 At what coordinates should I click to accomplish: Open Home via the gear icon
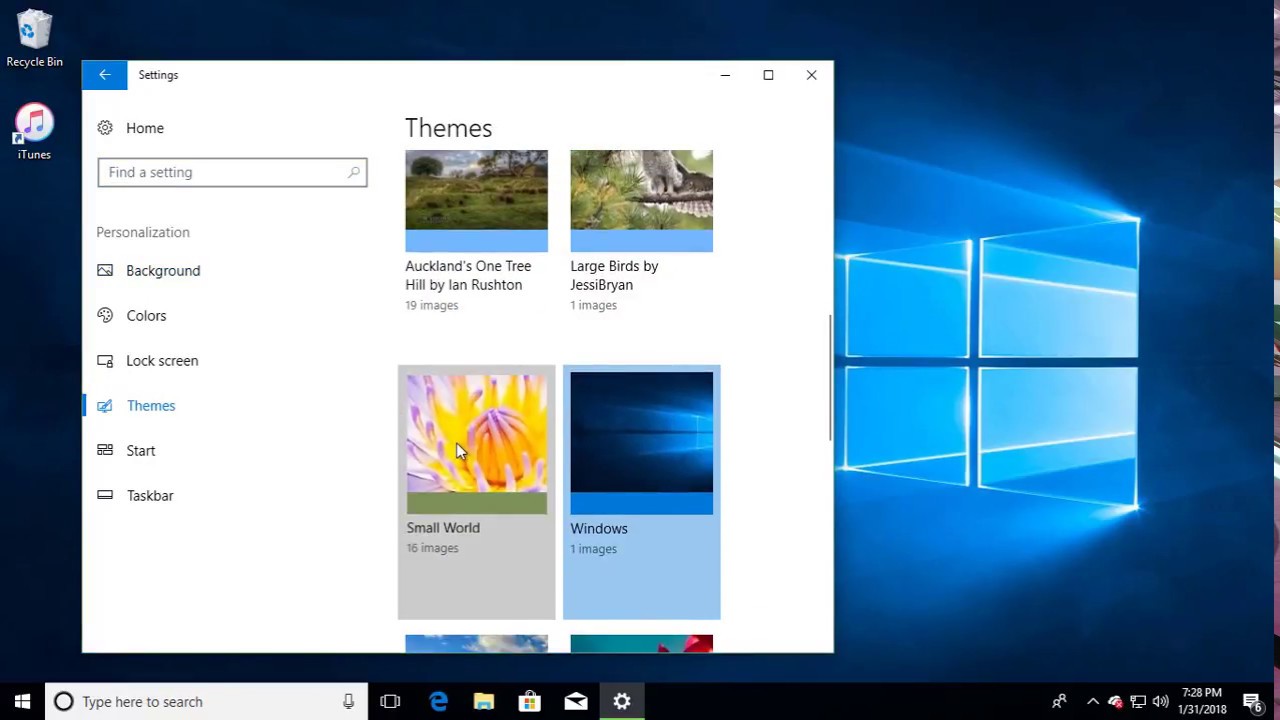point(105,128)
